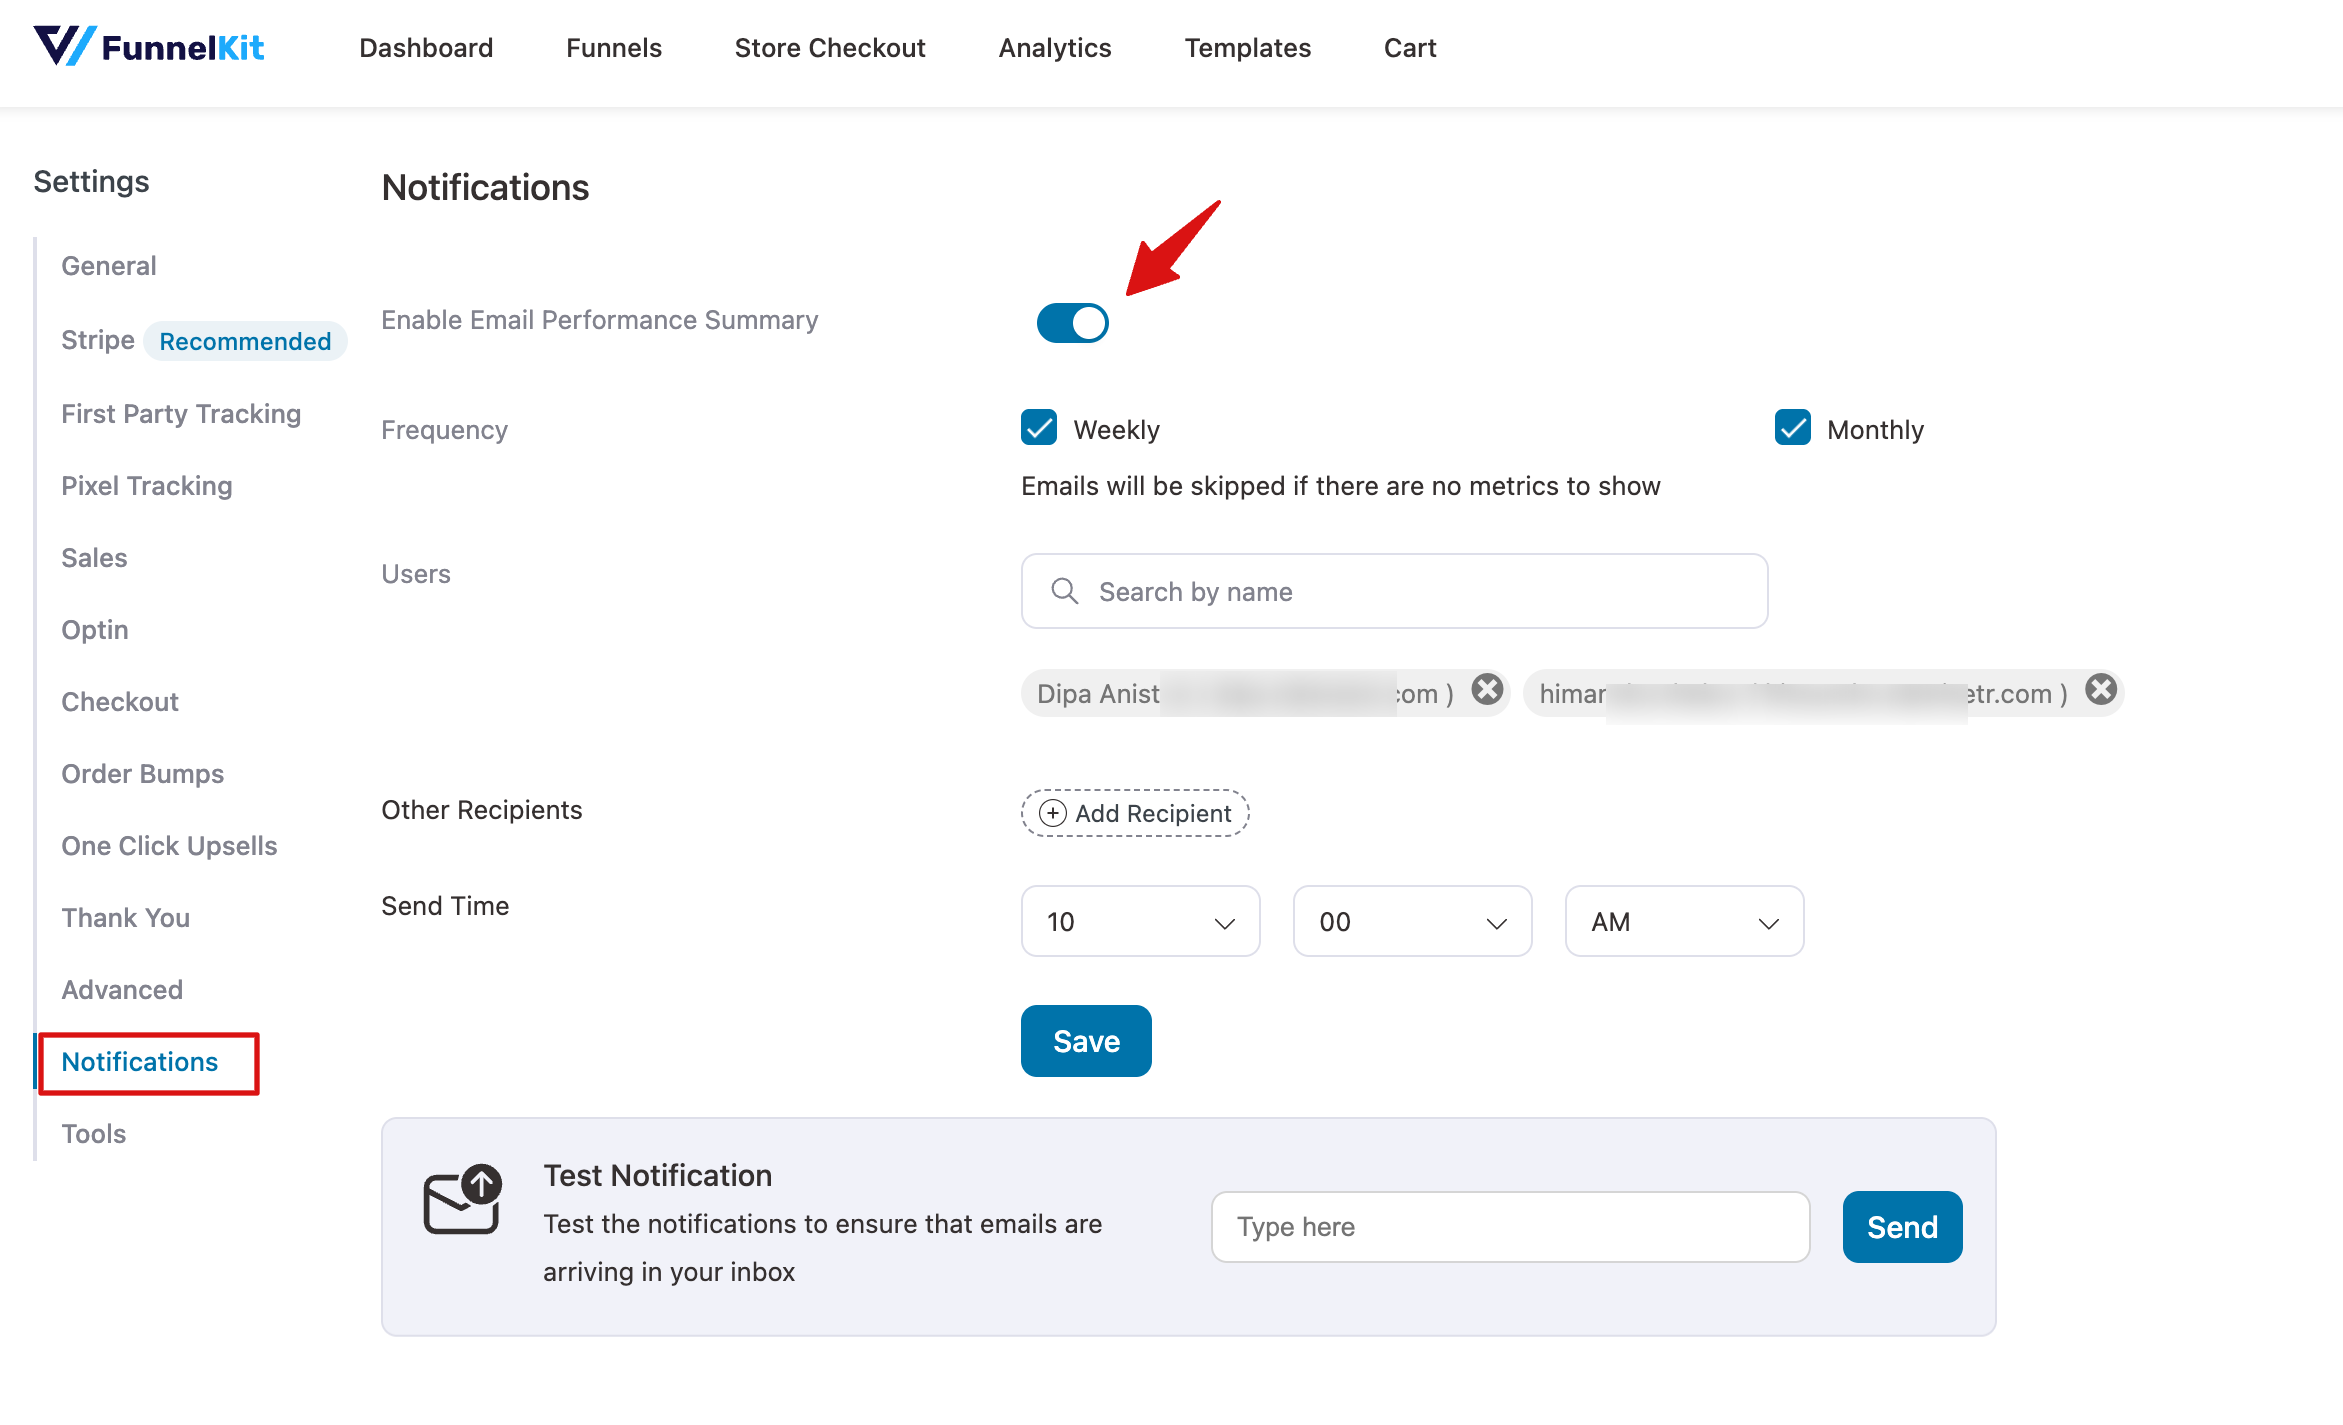
Task: Open the minutes dropdown showing 00
Action: coord(1412,921)
